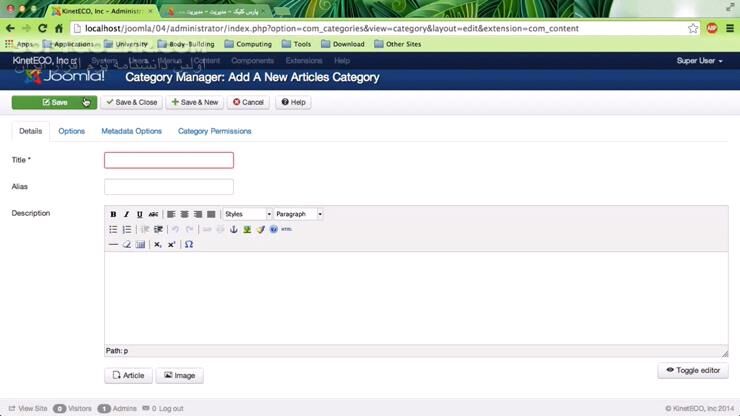Click the Toggle editor button
The width and height of the screenshot is (740, 416).
tap(692, 370)
